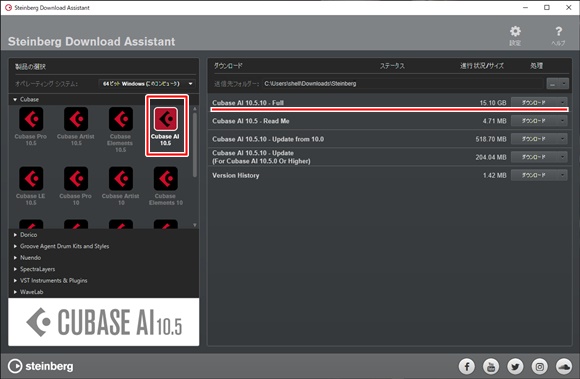Open download options arrow for Cubase AI 10.5.10 Full
Image resolution: width=580 pixels, height=379 pixels.
click(x=563, y=102)
